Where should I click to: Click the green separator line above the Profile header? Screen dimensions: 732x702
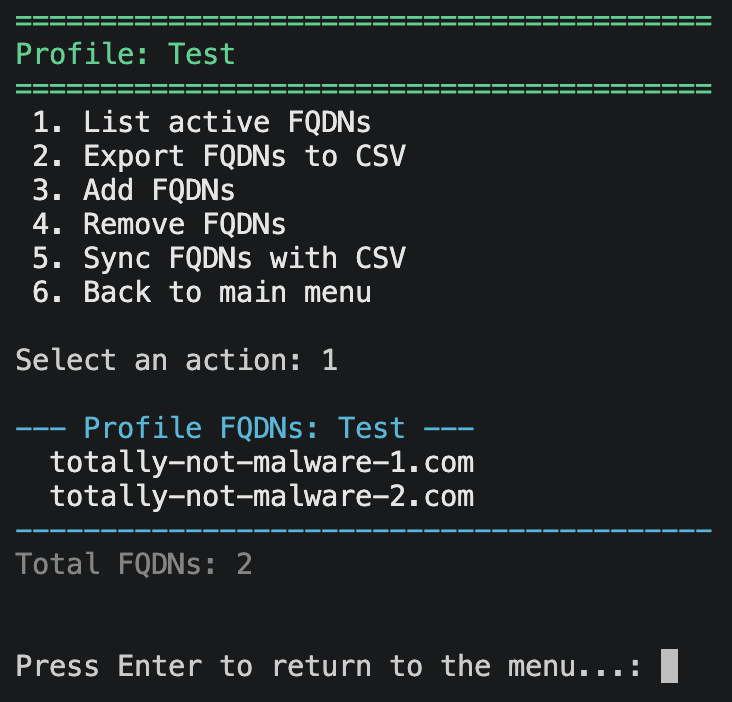pos(364,20)
